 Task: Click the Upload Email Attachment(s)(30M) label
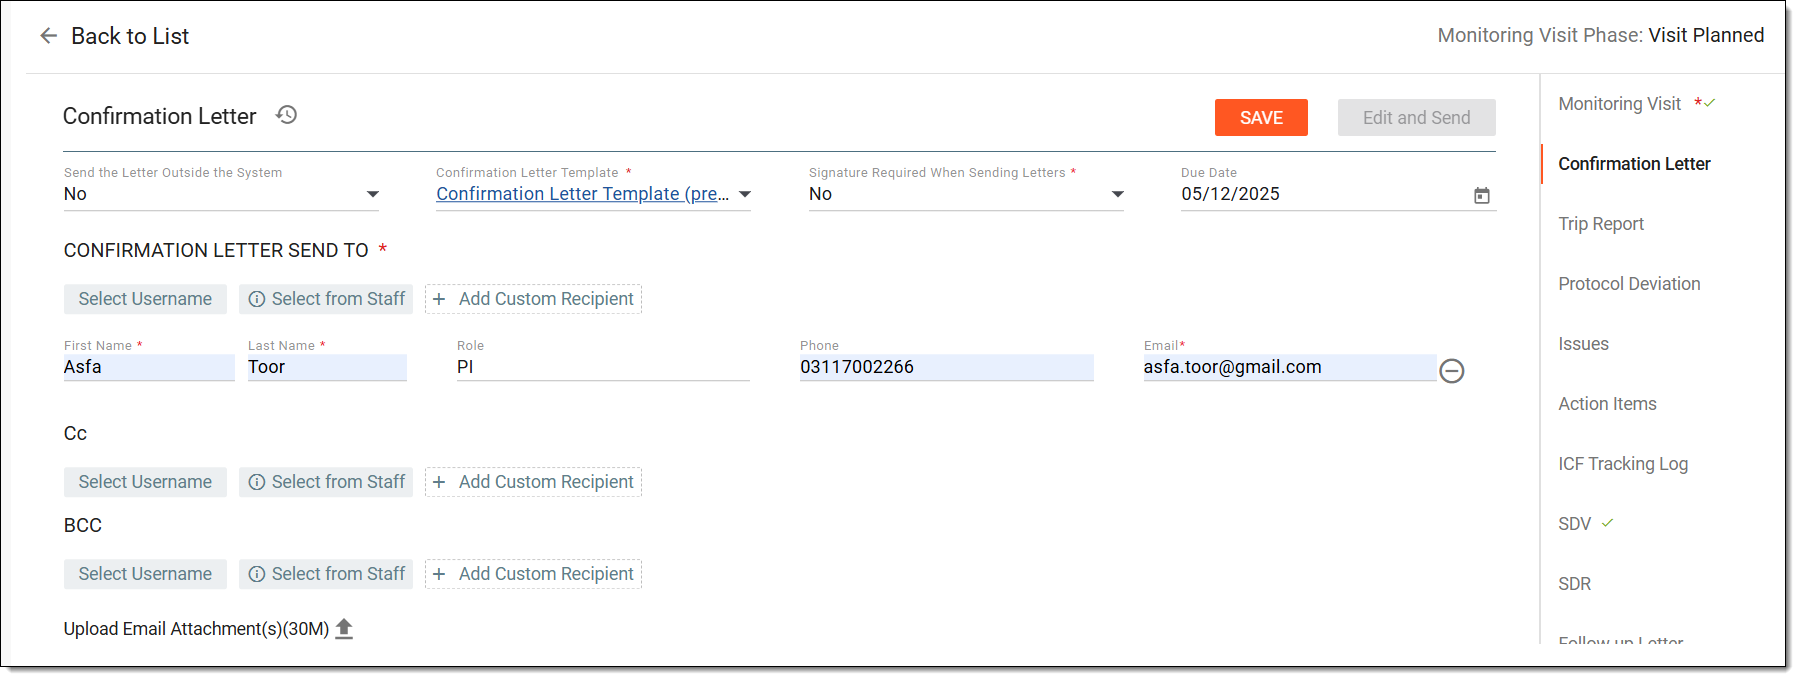196,629
